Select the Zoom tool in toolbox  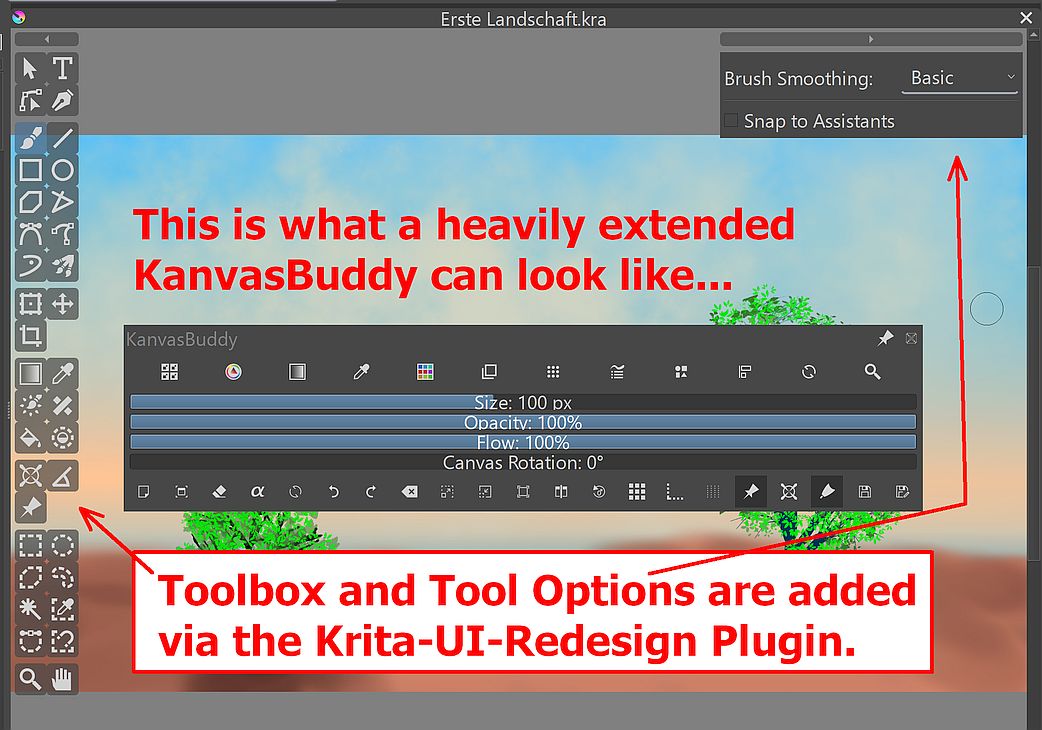coord(31,679)
